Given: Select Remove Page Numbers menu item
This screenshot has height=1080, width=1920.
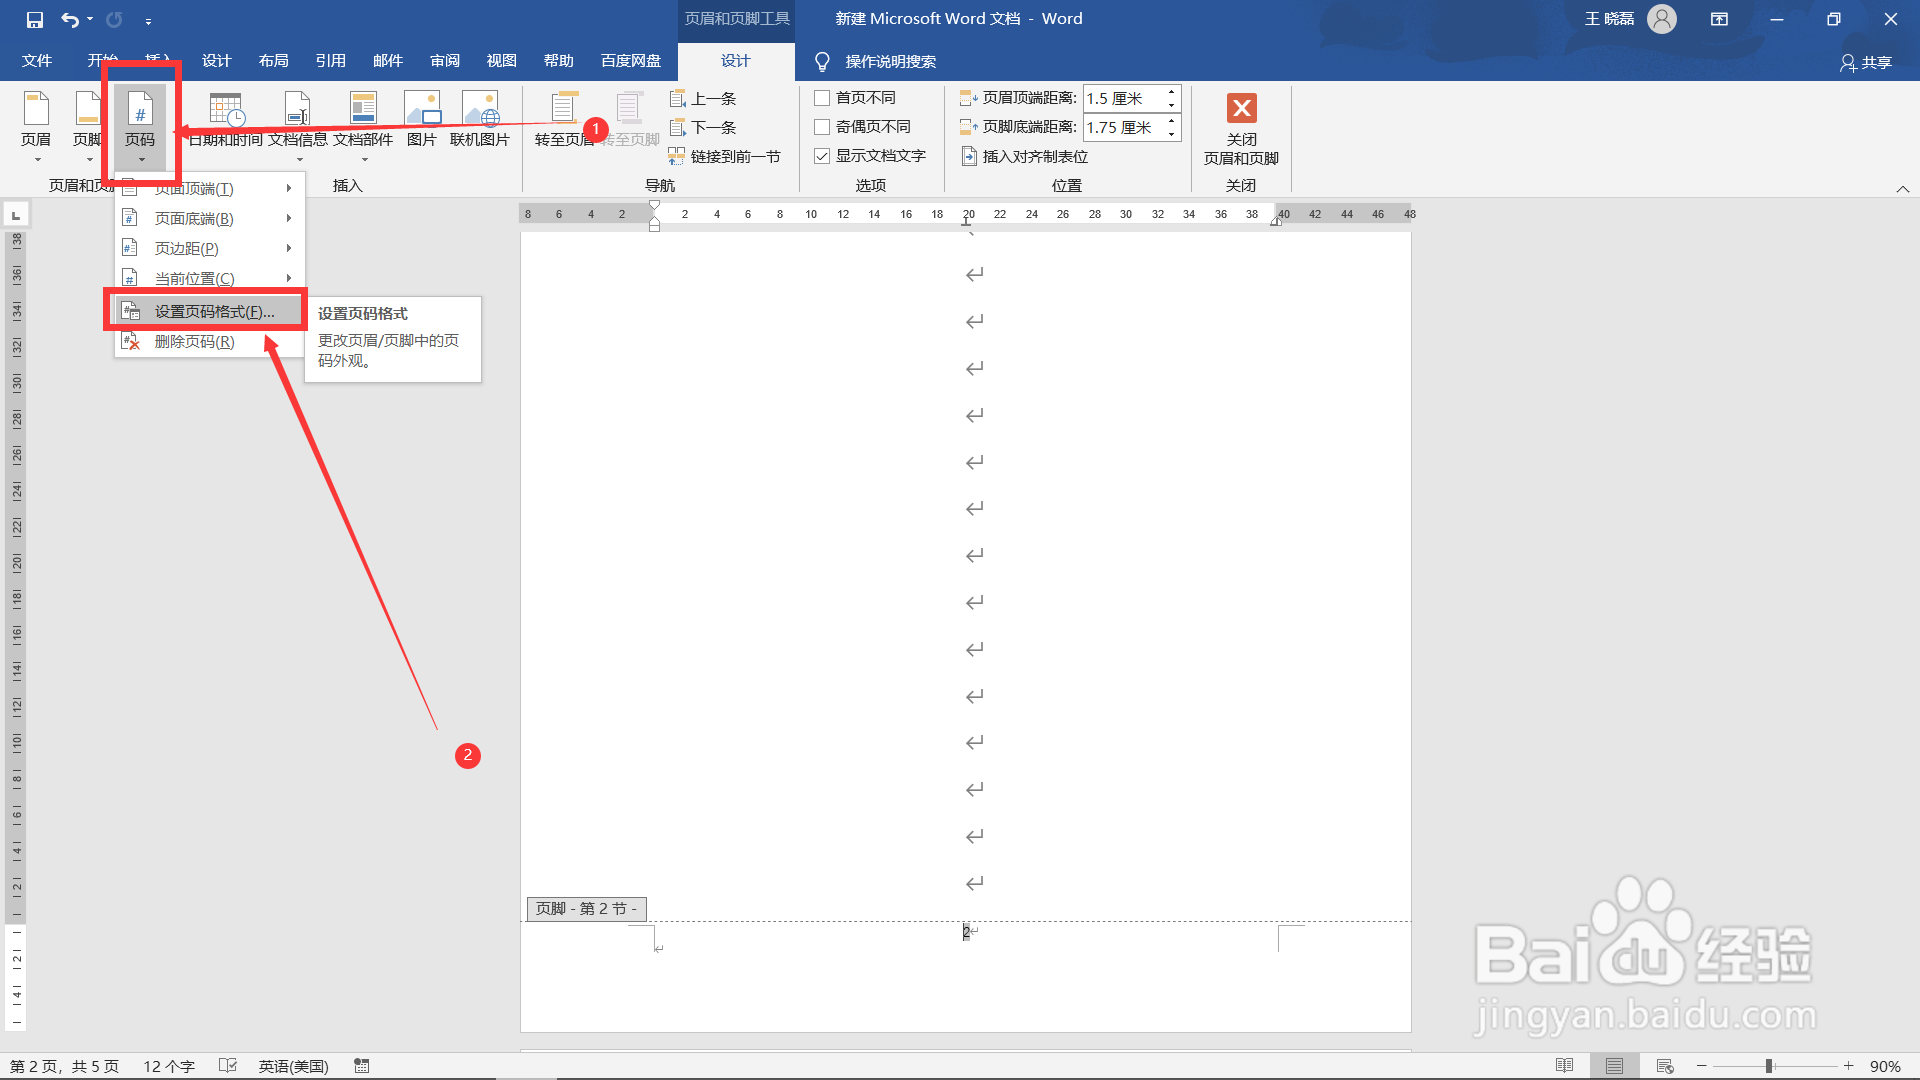Looking at the screenshot, I should point(195,342).
